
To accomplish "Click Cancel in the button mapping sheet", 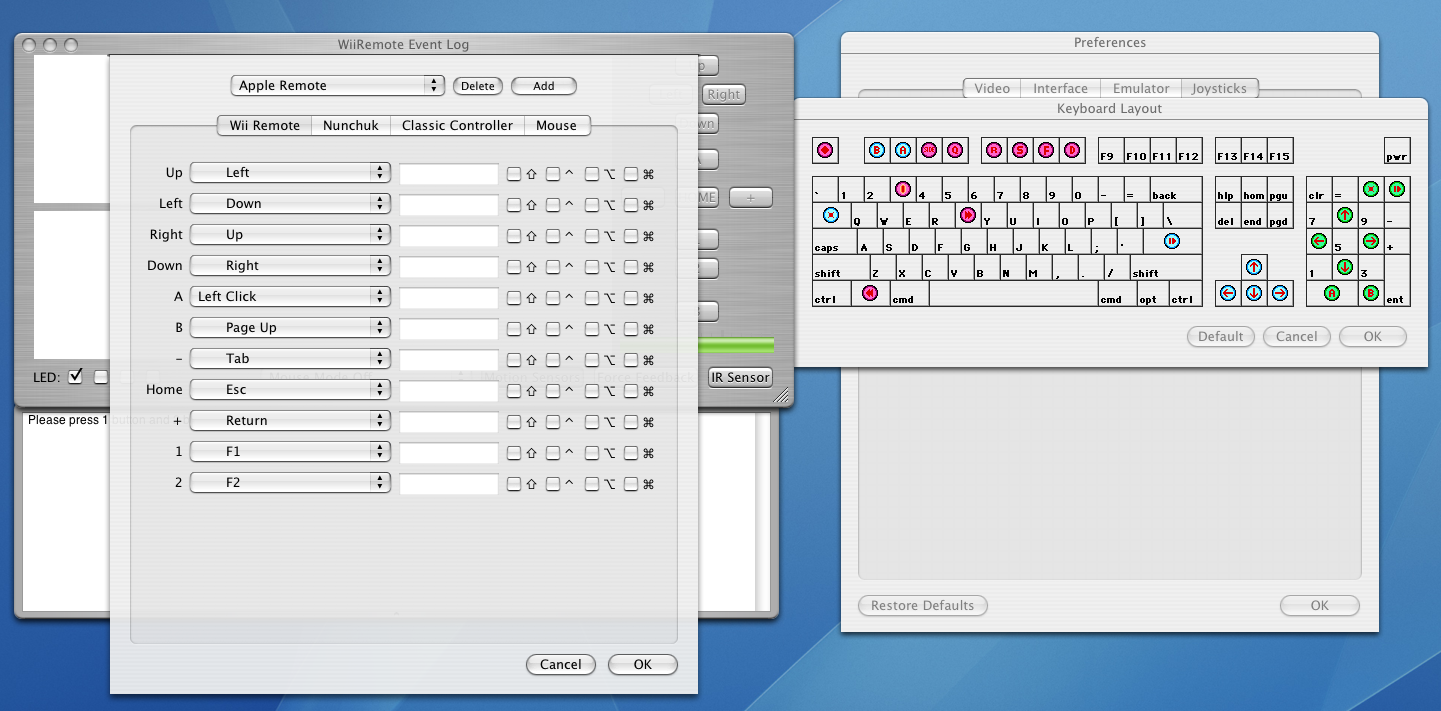I will [x=561, y=665].
